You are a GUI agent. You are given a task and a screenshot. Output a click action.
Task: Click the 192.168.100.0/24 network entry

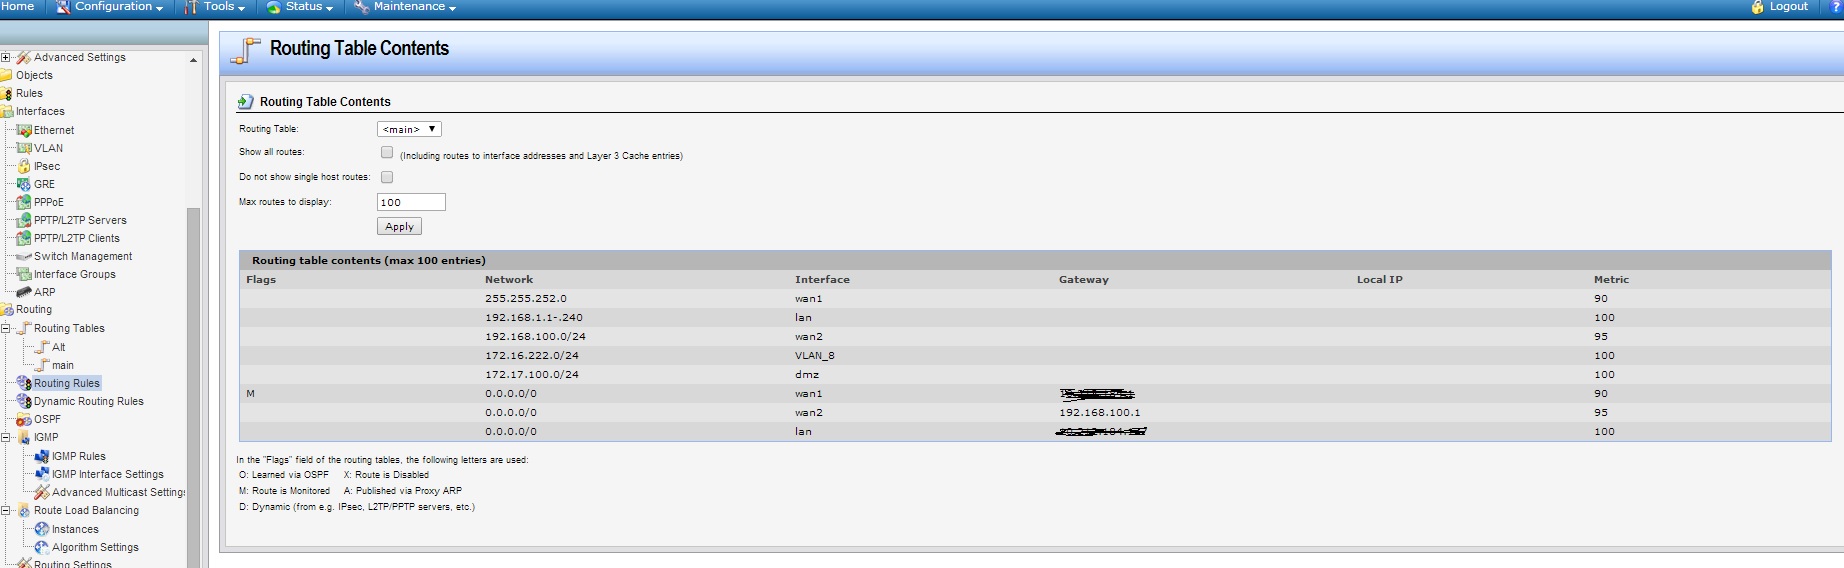(x=535, y=336)
